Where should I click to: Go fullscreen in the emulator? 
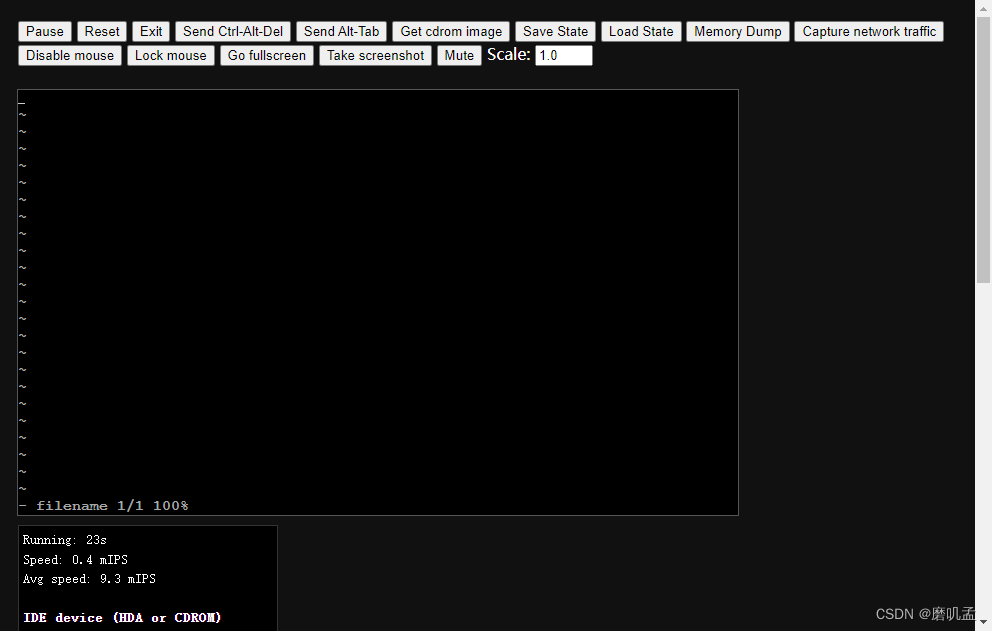tap(266, 55)
